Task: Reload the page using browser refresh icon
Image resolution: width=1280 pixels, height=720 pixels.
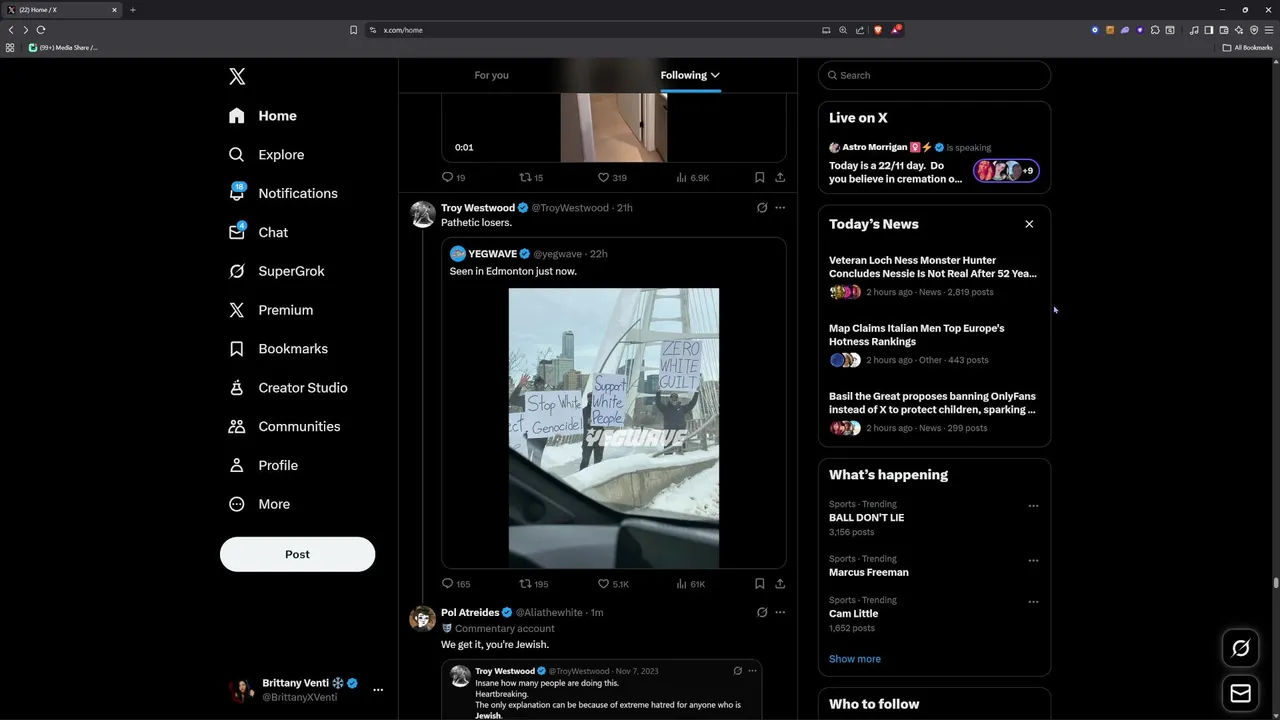Action: (41, 30)
